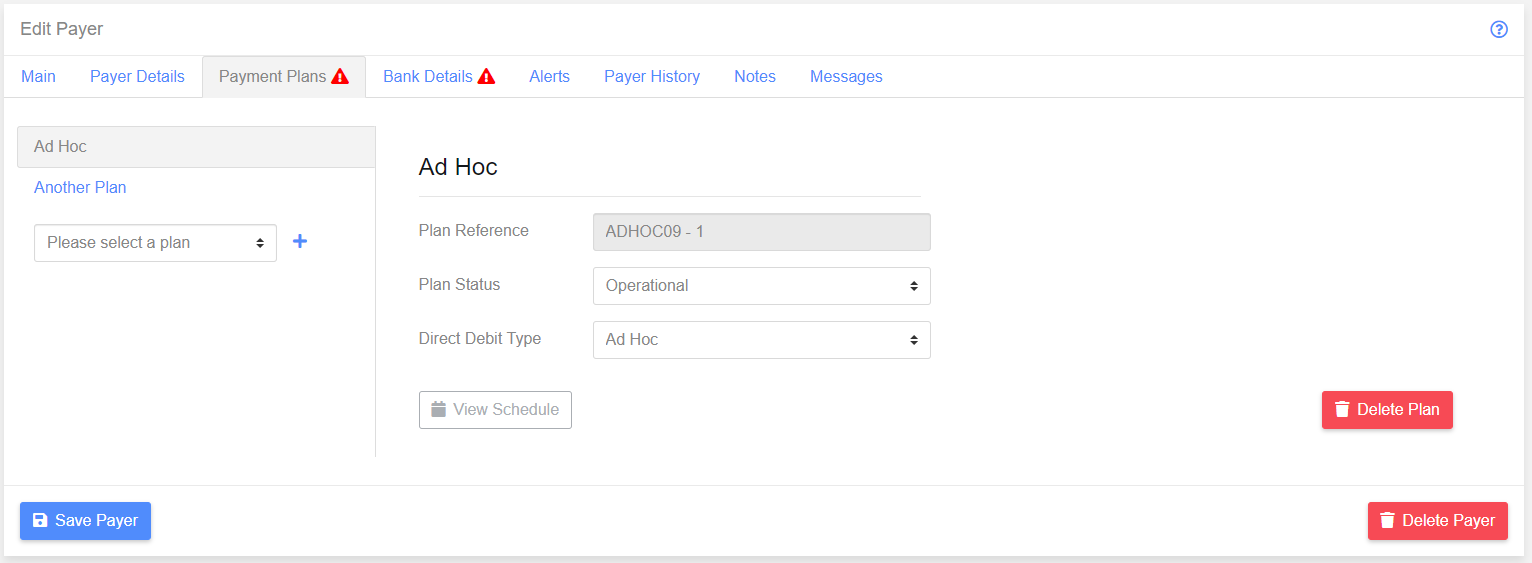The image size is (1532, 563).
Task: Click the Direct Debit Type label
Action: (x=480, y=338)
